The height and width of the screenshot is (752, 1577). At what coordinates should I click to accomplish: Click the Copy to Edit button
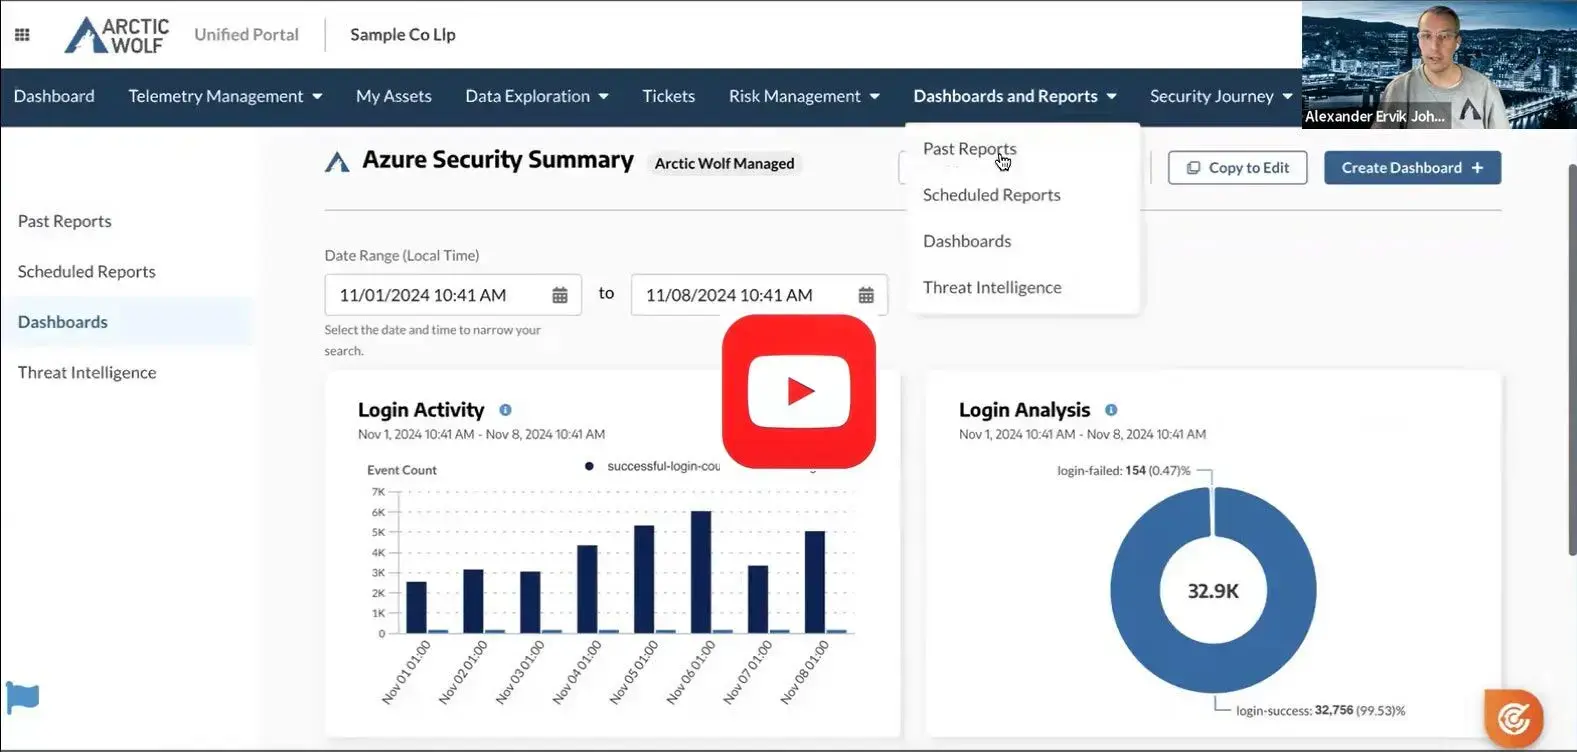[x=1237, y=168]
